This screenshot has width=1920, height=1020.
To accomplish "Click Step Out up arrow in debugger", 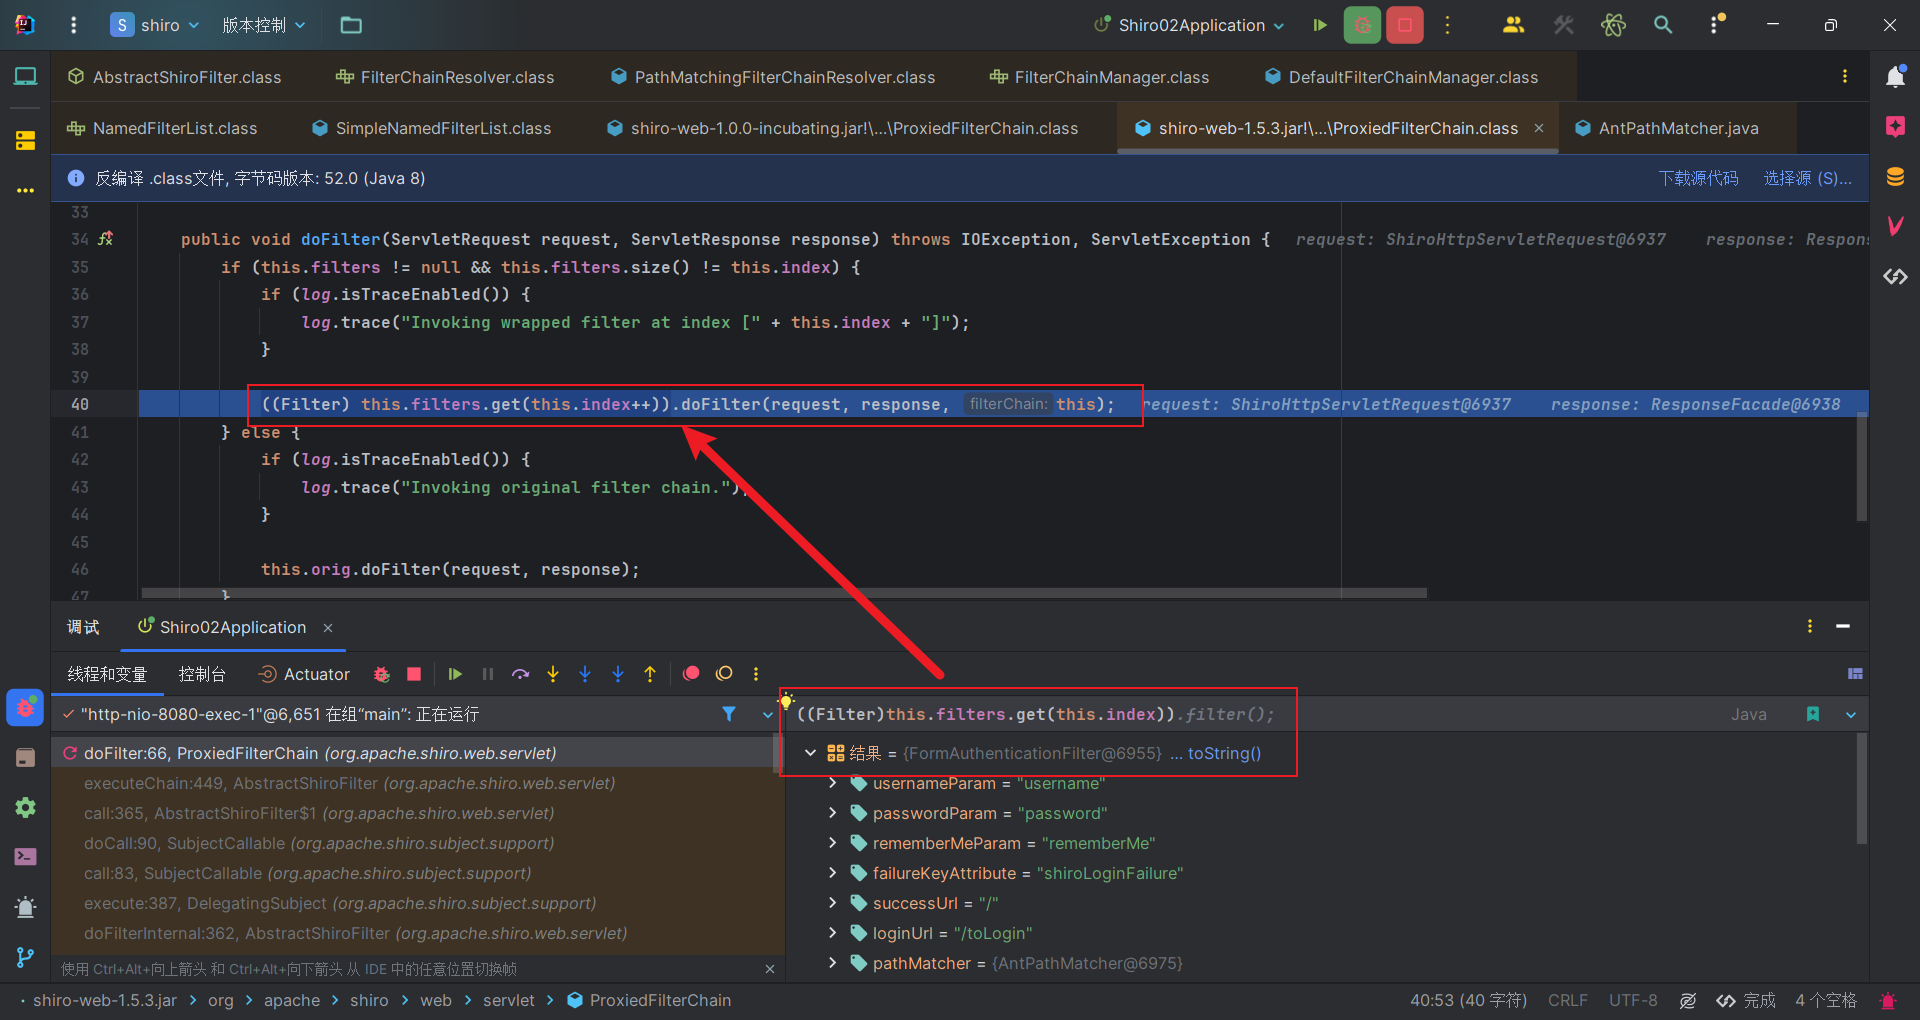I will point(650,674).
